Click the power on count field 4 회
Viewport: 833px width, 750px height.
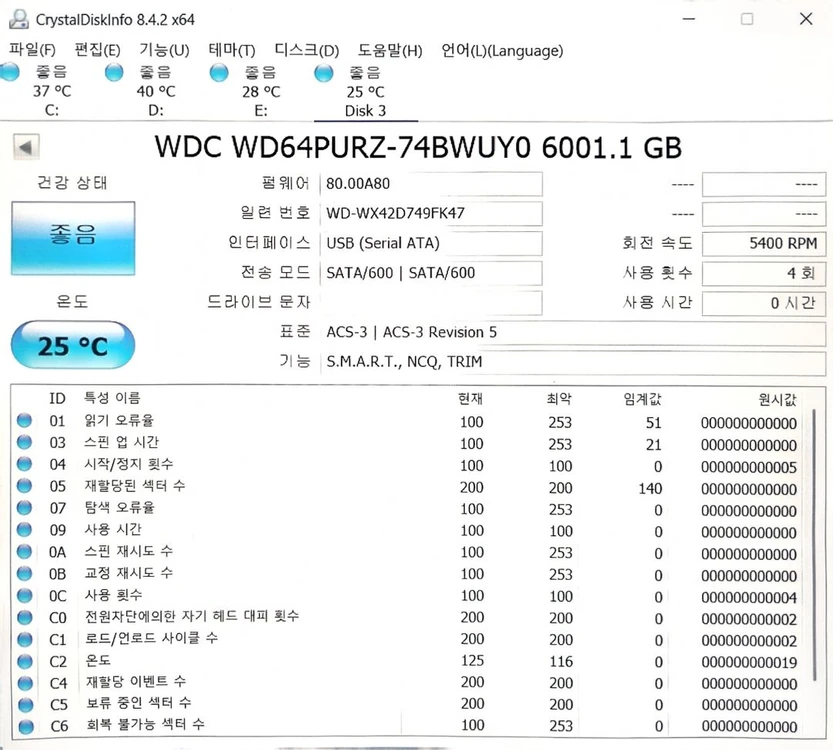coord(764,273)
